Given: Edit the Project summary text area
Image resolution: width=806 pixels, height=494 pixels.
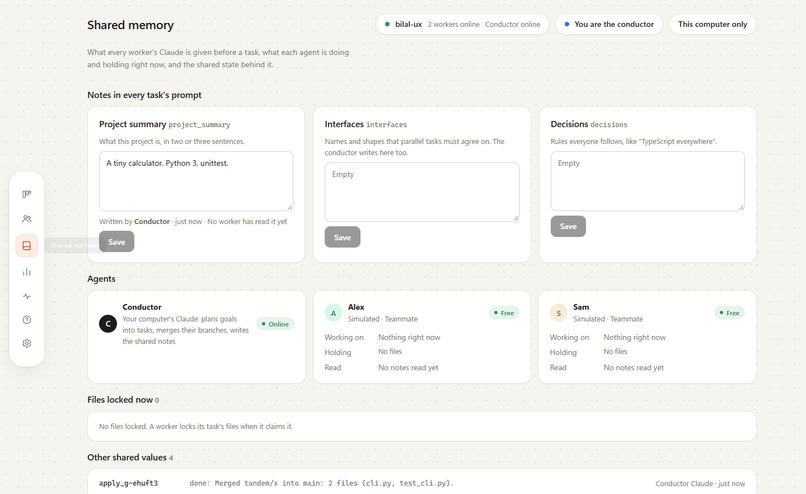Looking at the screenshot, I should point(196,181).
